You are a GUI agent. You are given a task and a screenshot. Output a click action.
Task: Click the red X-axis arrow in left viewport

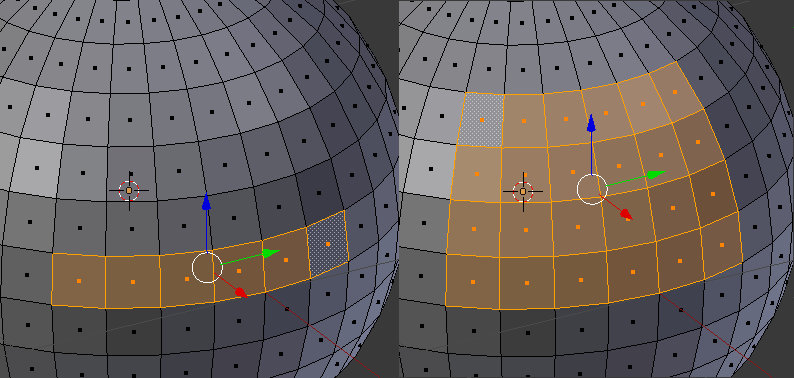pos(240,292)
